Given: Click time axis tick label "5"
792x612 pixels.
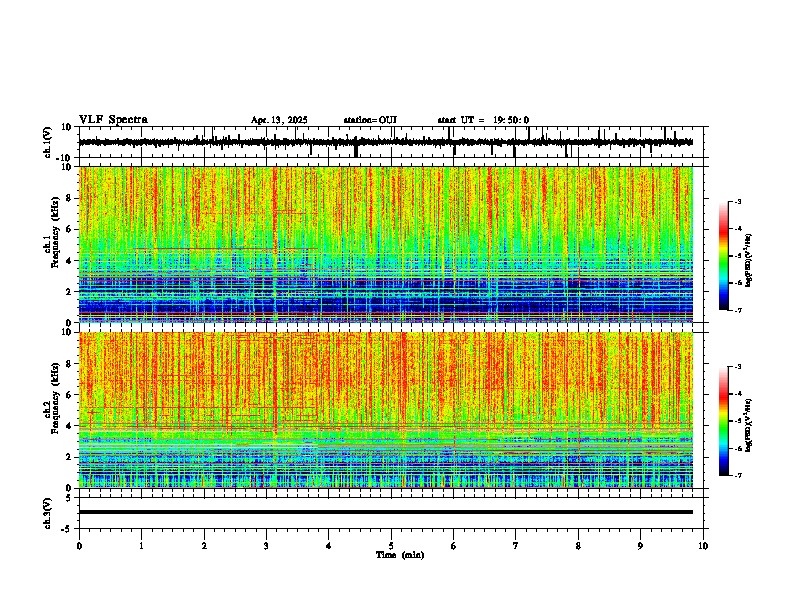Looking at the screenshot, I should (x=391, y=546).
